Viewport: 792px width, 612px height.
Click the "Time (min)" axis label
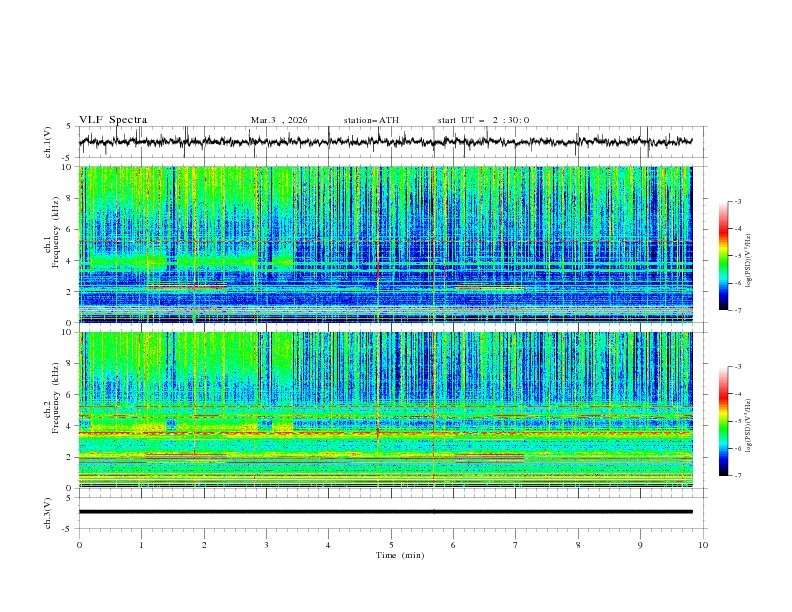click(x=400, y=555)
